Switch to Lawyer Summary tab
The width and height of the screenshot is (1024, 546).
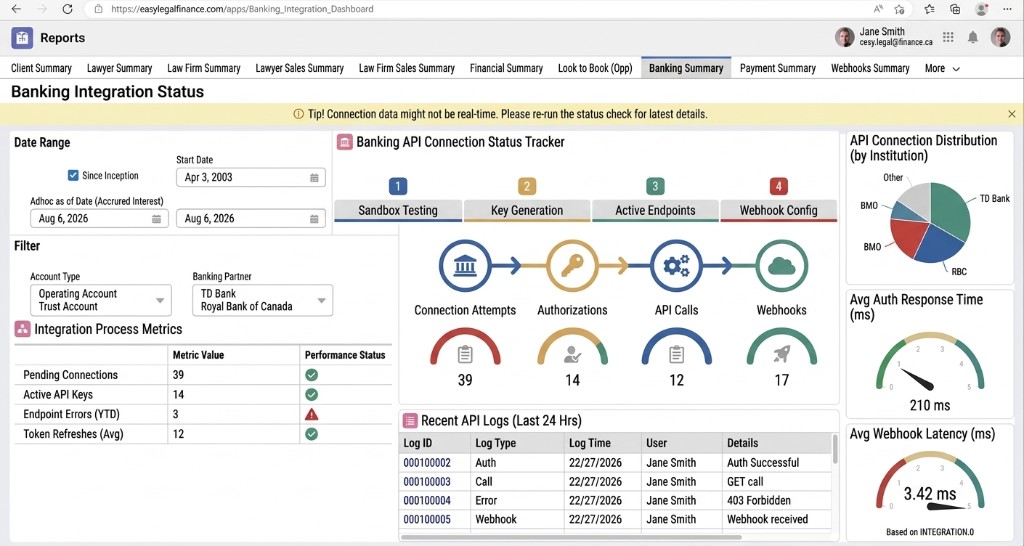(120, 69)
